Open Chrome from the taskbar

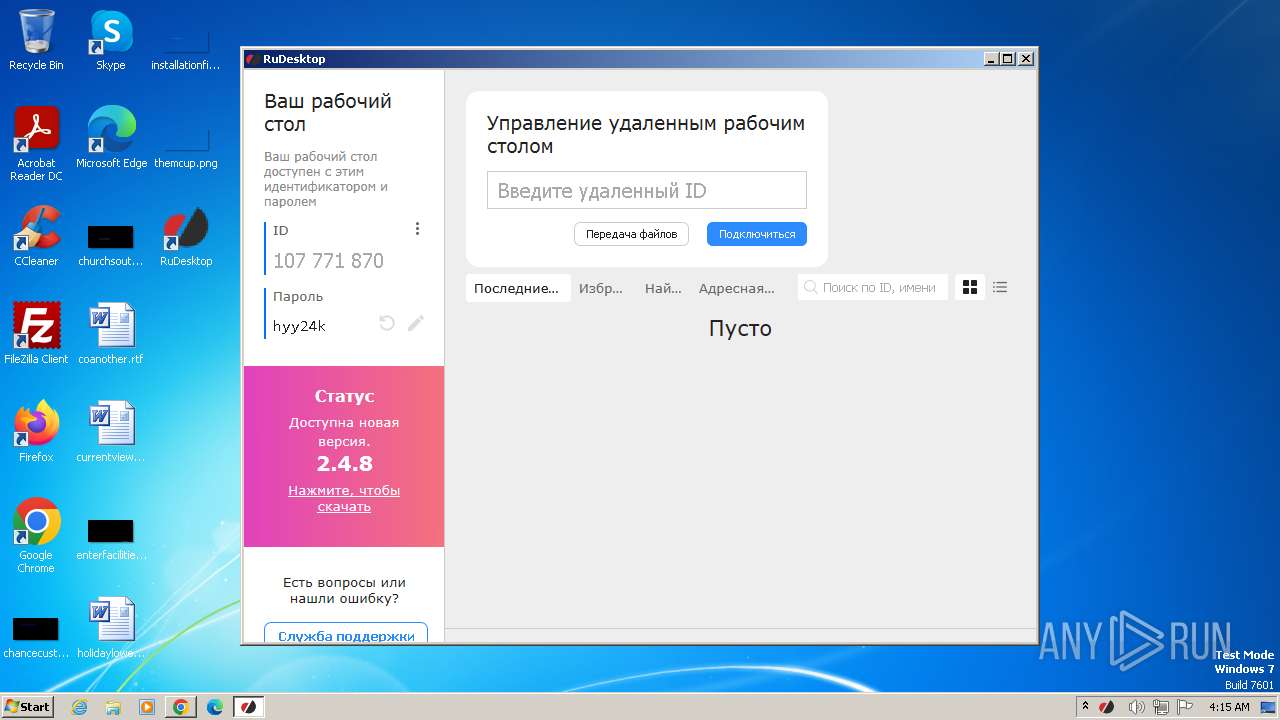[181, 707]
